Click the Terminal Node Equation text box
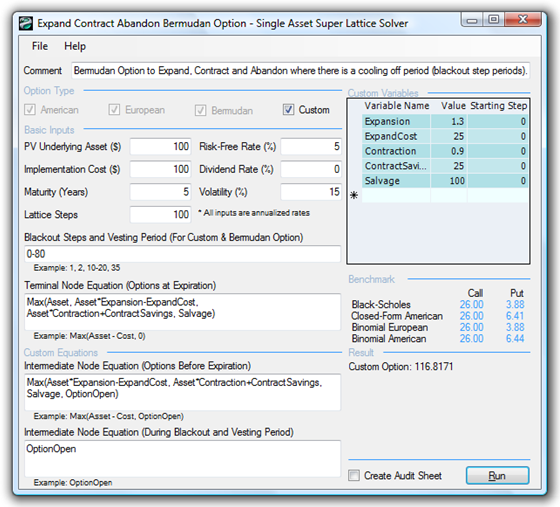The image size is (560, 507). (x=182, y=312)
